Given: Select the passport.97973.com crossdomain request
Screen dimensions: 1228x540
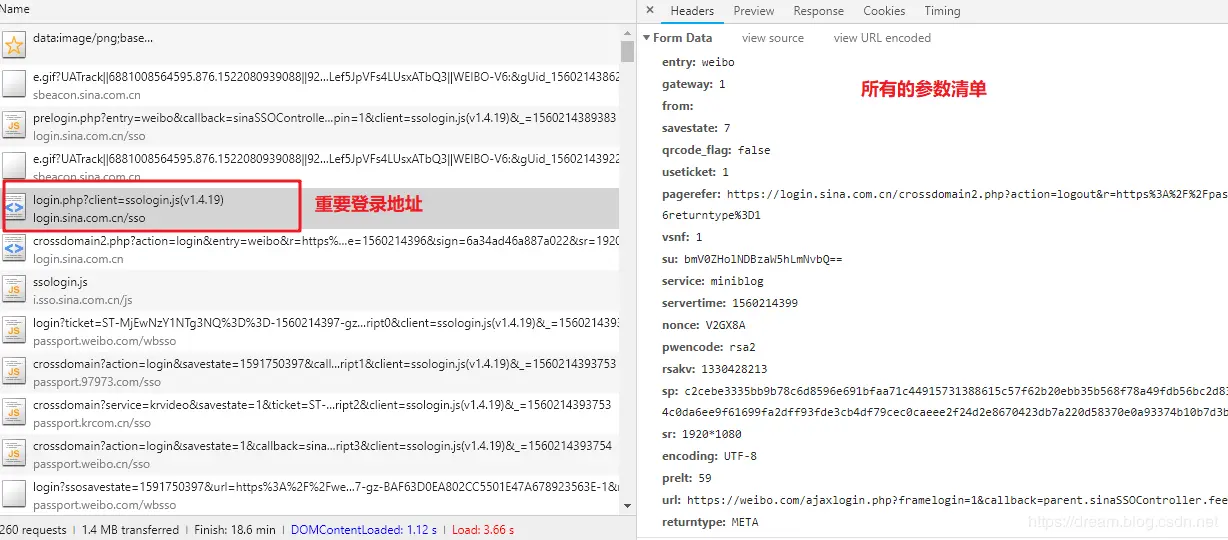Looking at the screenshot, I should [310, 372].
